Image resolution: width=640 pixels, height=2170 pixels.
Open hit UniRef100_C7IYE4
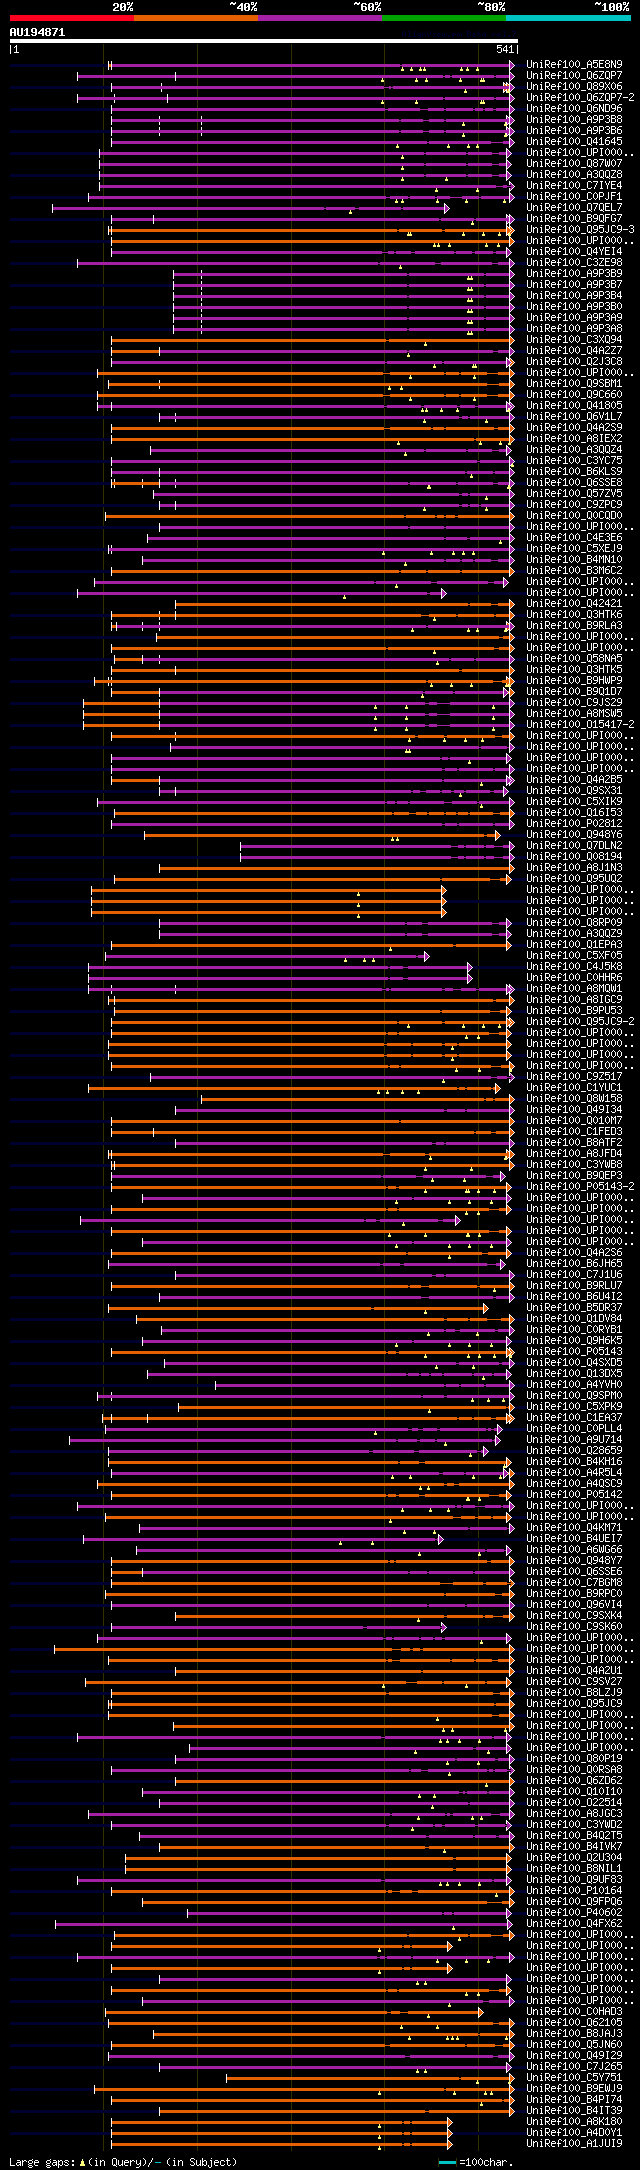[x=574, y=186]
